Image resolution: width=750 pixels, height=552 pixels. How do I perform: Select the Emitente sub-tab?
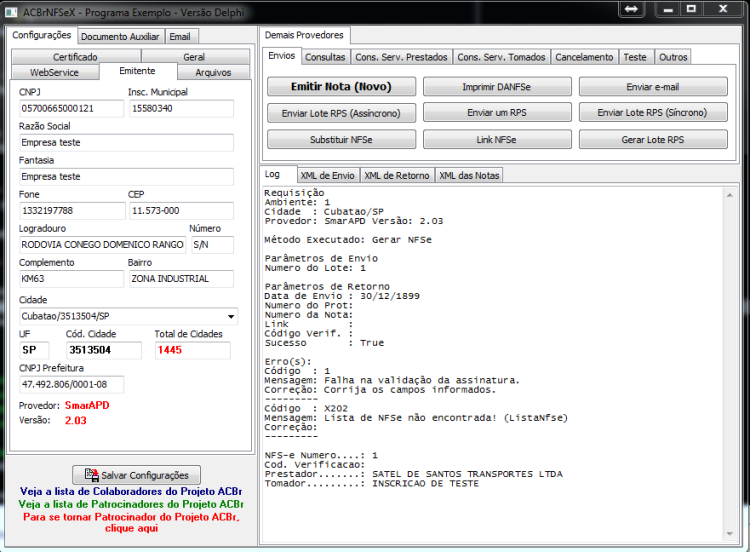point(137,71)
